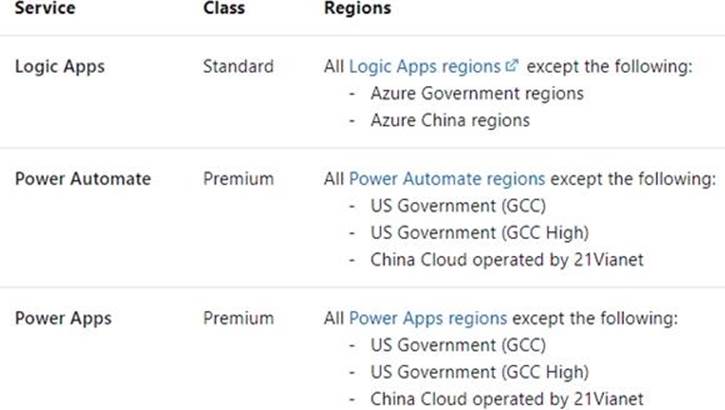
Task: Select the Power Apps service name
Action: click(63, 319)
